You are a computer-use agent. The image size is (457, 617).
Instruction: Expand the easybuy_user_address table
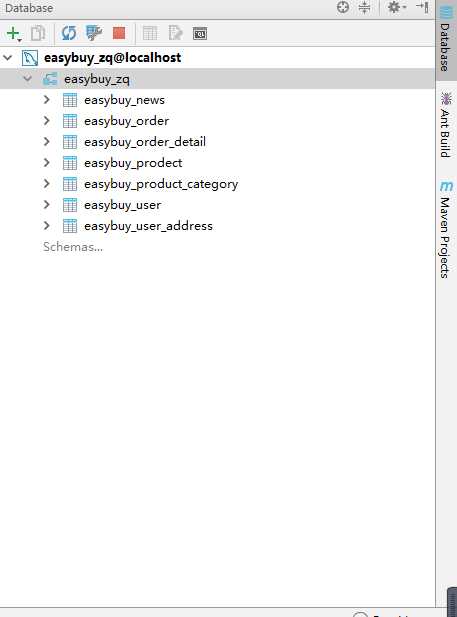tap(46, 225)
